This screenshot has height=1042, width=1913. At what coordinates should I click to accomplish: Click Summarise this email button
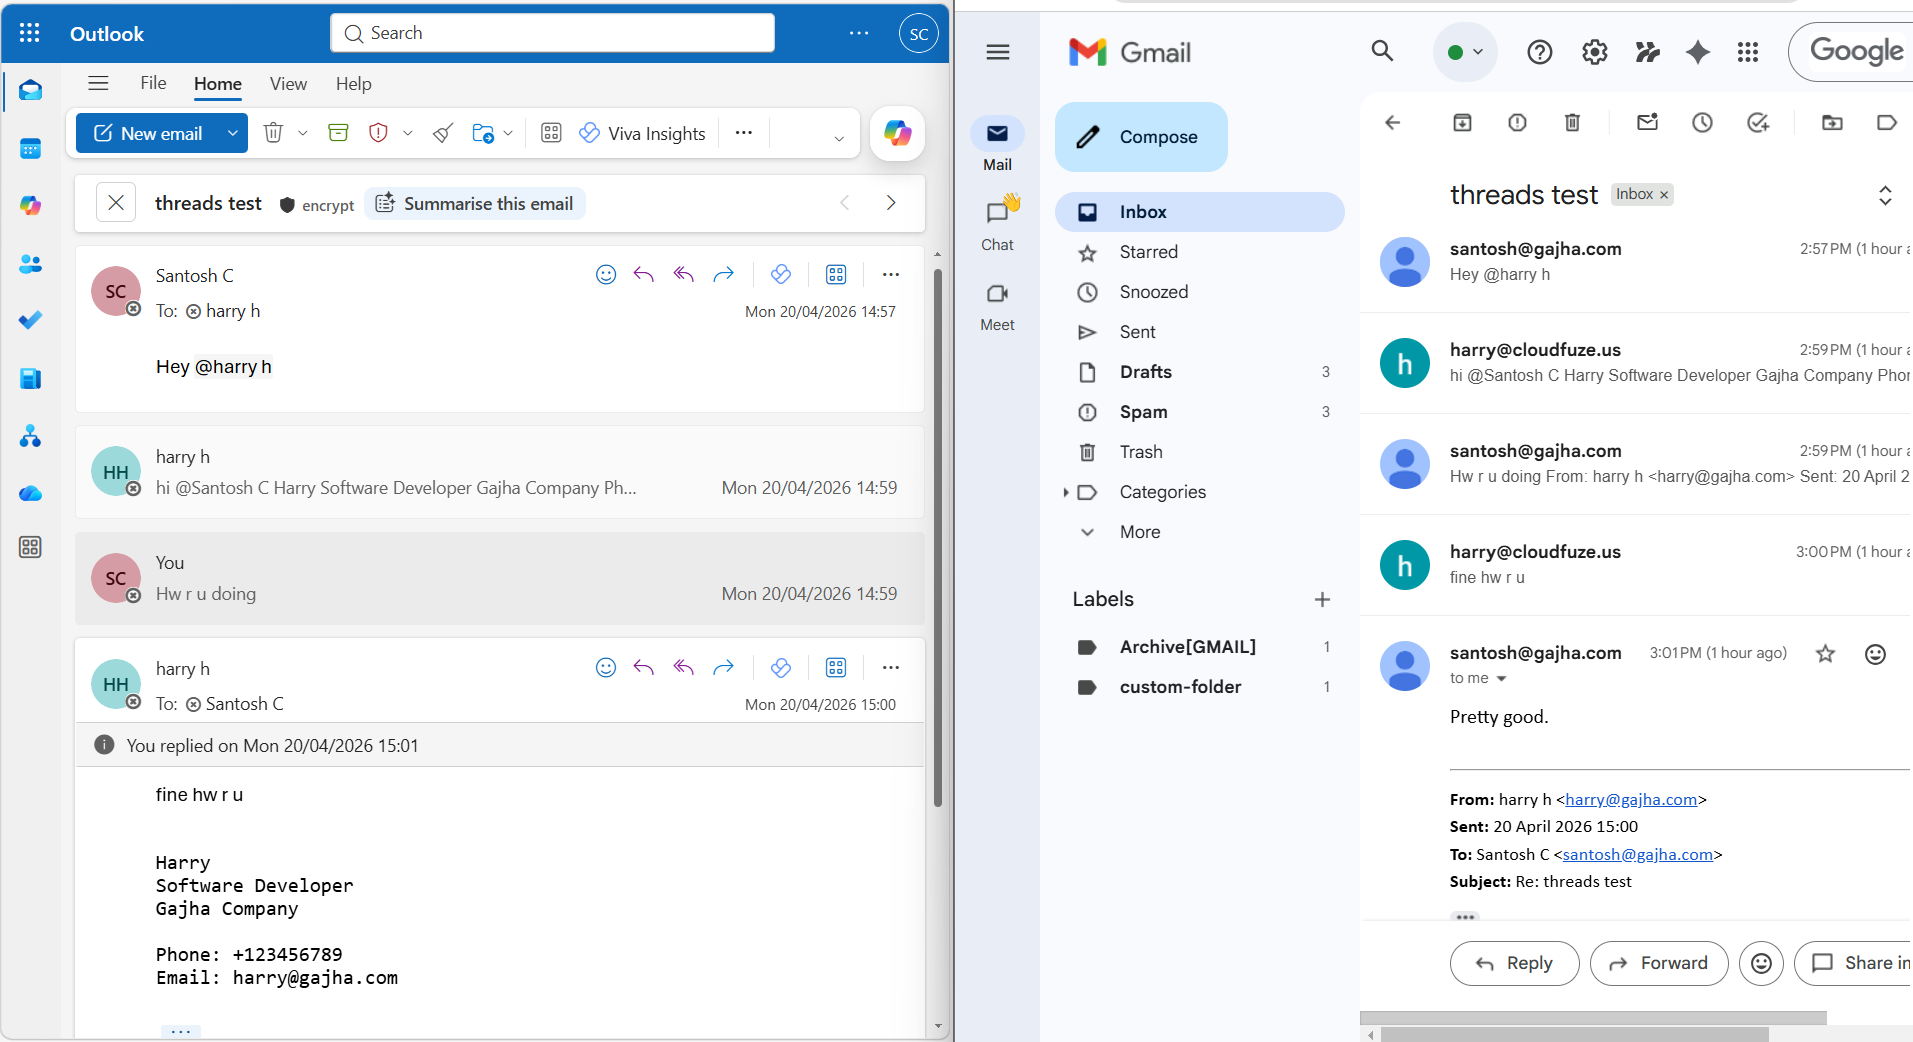click(x=475, y=203)
